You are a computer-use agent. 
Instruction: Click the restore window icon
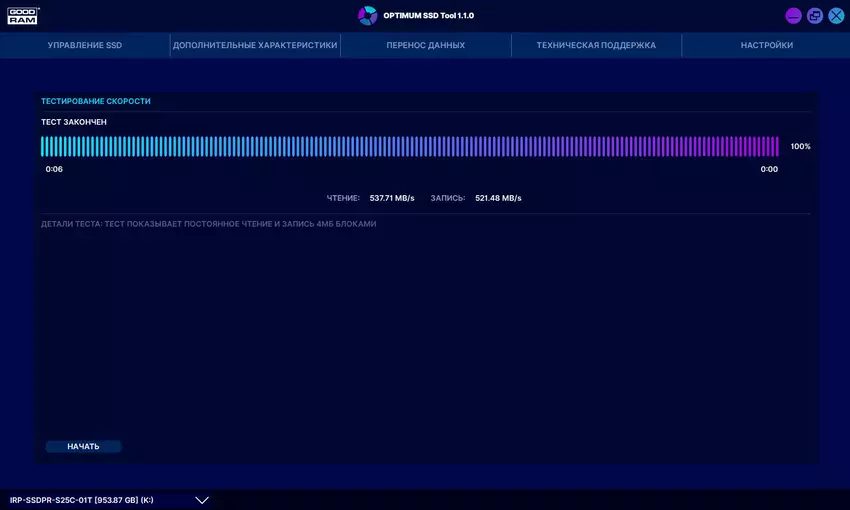[815, 16]
